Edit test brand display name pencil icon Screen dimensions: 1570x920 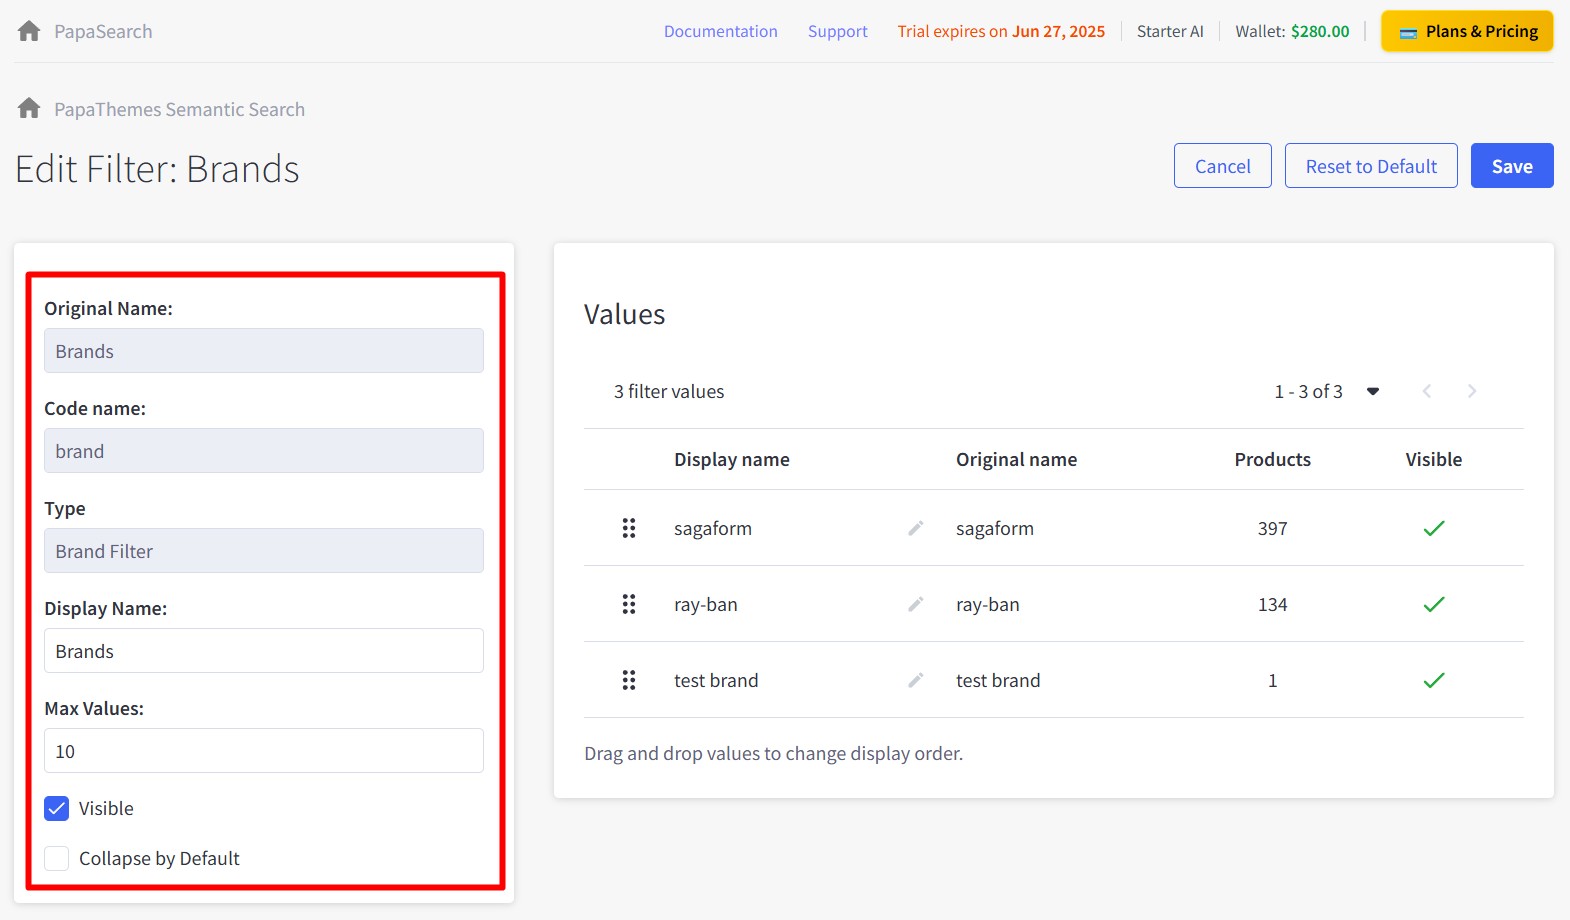915,680
